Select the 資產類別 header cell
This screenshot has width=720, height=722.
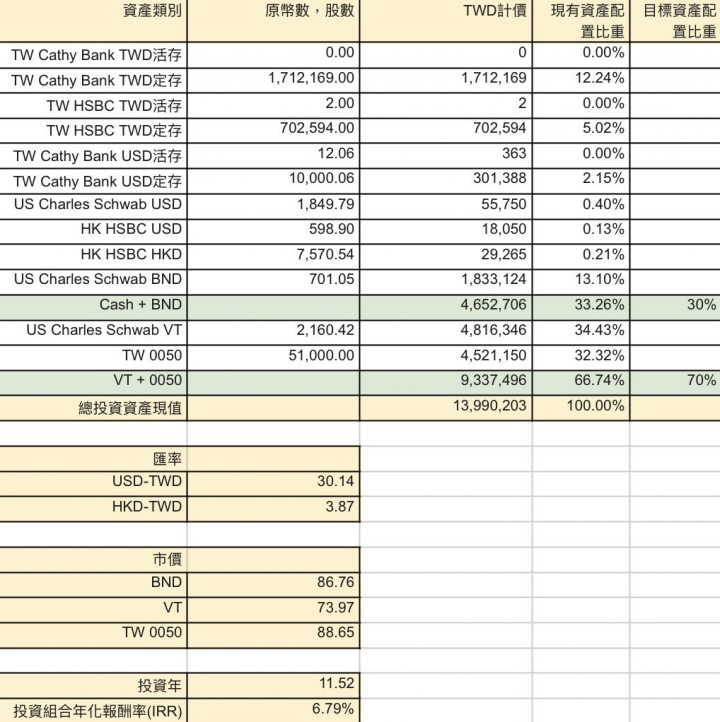click(x=93, y=21)
